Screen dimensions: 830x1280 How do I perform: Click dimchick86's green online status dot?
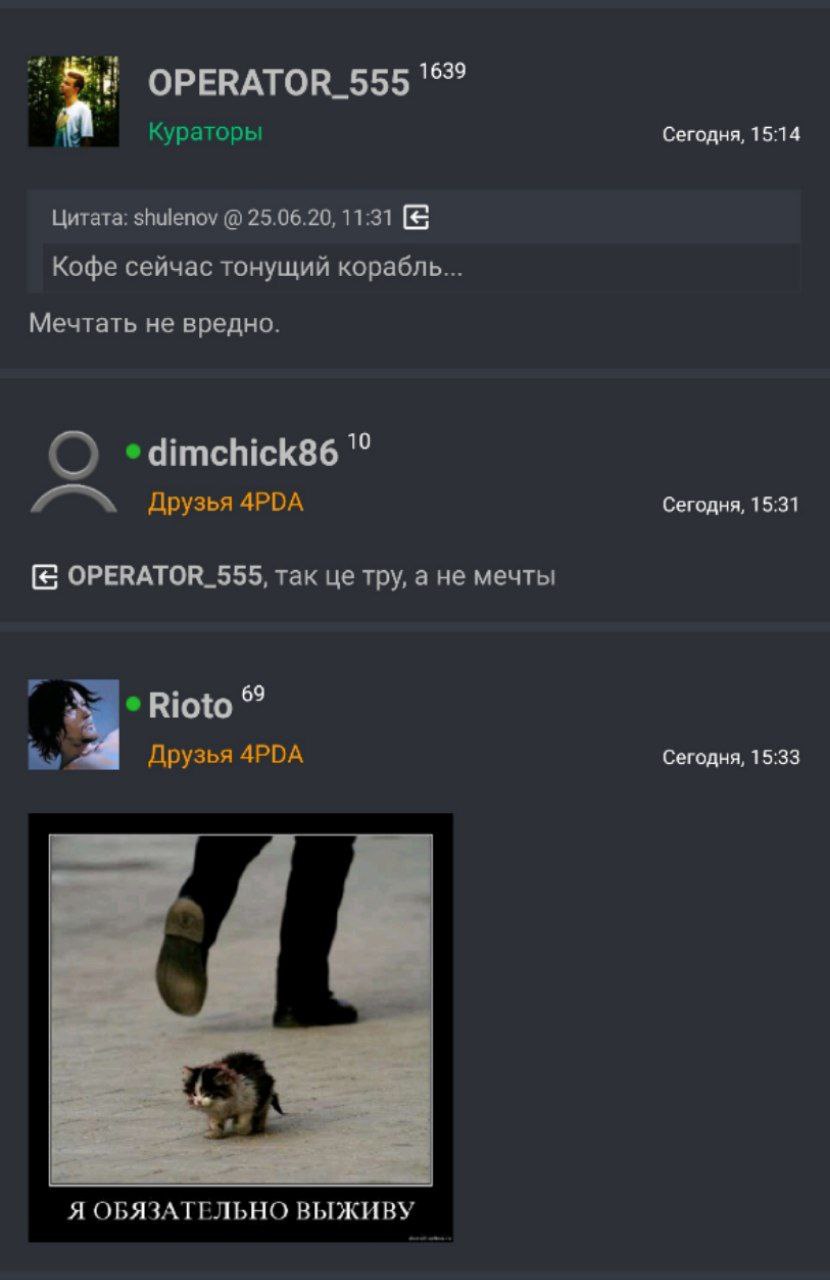[x=133, y=451]
